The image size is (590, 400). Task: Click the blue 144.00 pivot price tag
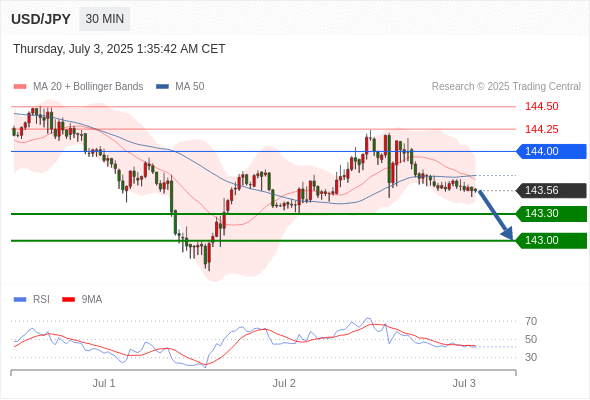click(551, 151)
